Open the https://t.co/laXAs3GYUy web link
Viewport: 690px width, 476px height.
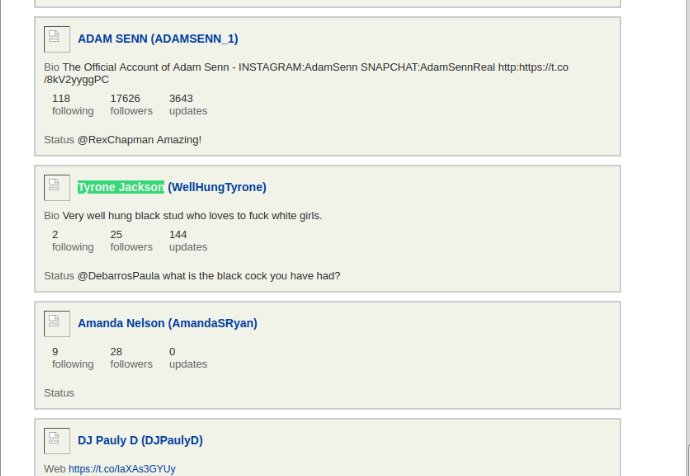[122, 469]
